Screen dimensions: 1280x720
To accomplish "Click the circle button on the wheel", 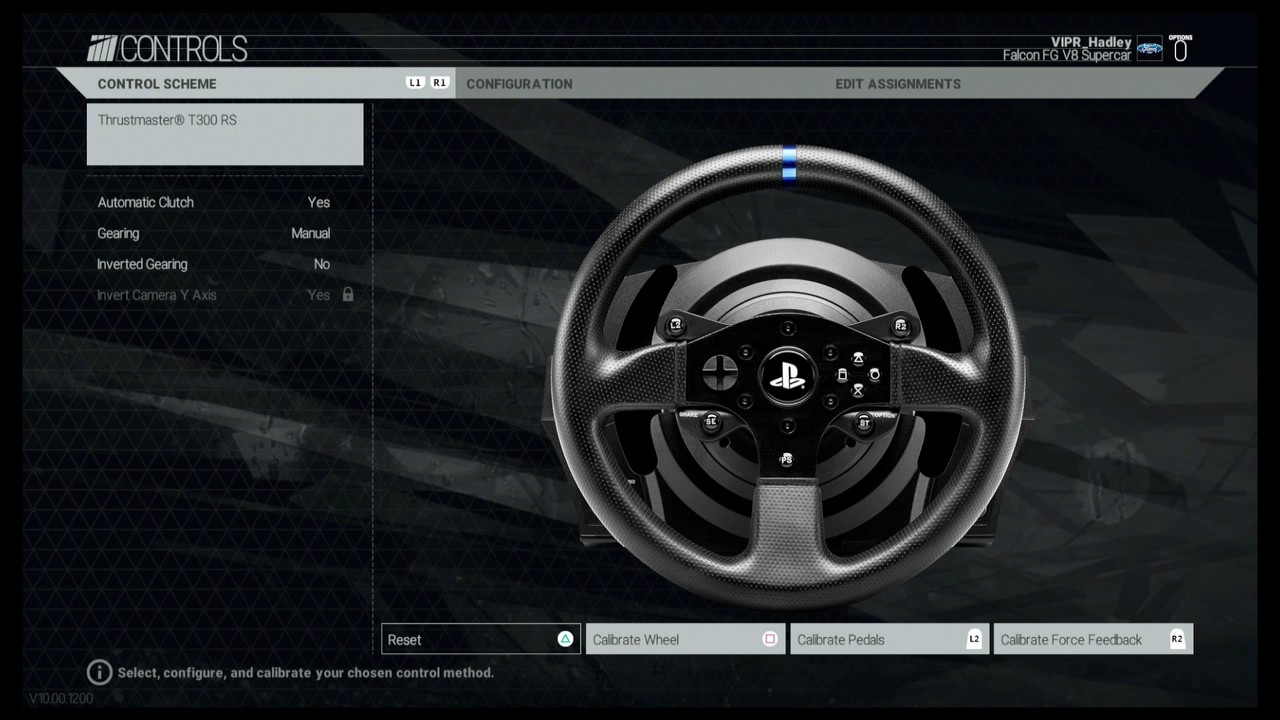I will tap(874, 374).
